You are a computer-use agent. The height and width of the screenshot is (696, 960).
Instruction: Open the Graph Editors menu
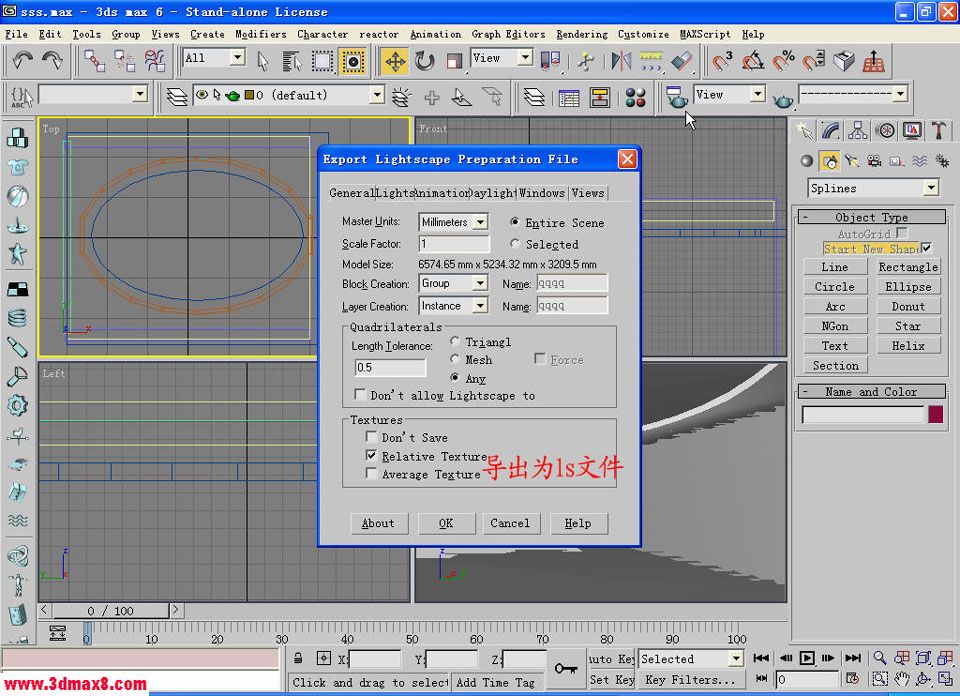click(508, 34)
